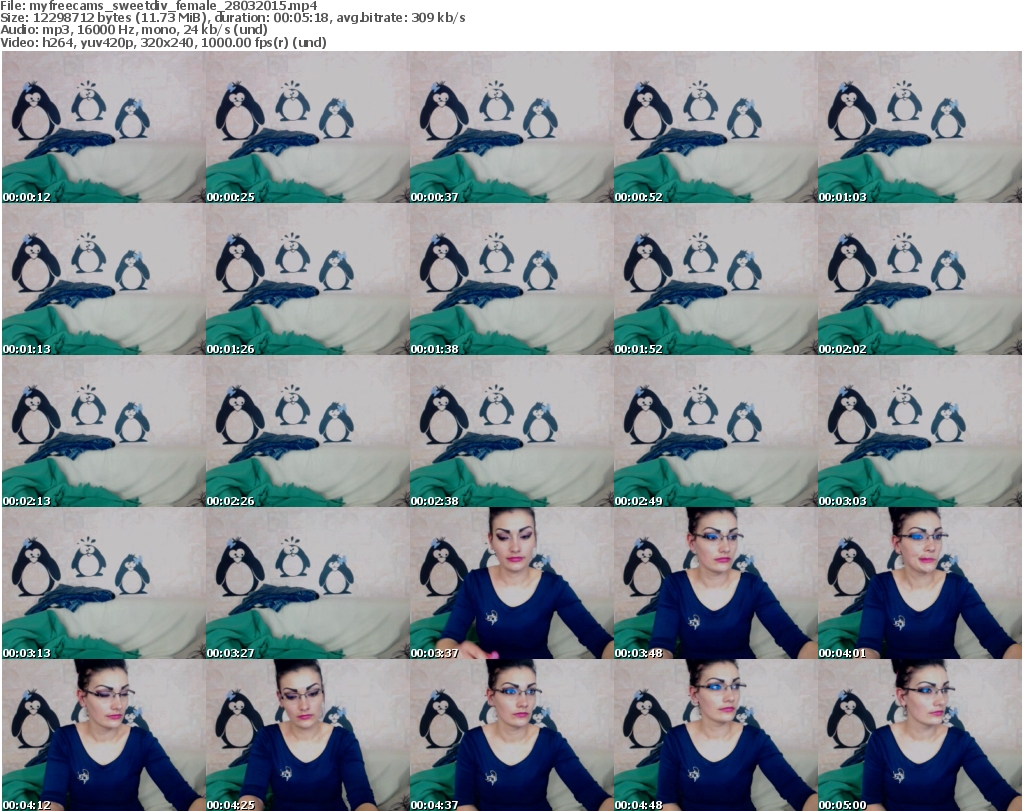Choose the 00:03:48 frame
Screen dimensions: 1024x811
(715, 583)
